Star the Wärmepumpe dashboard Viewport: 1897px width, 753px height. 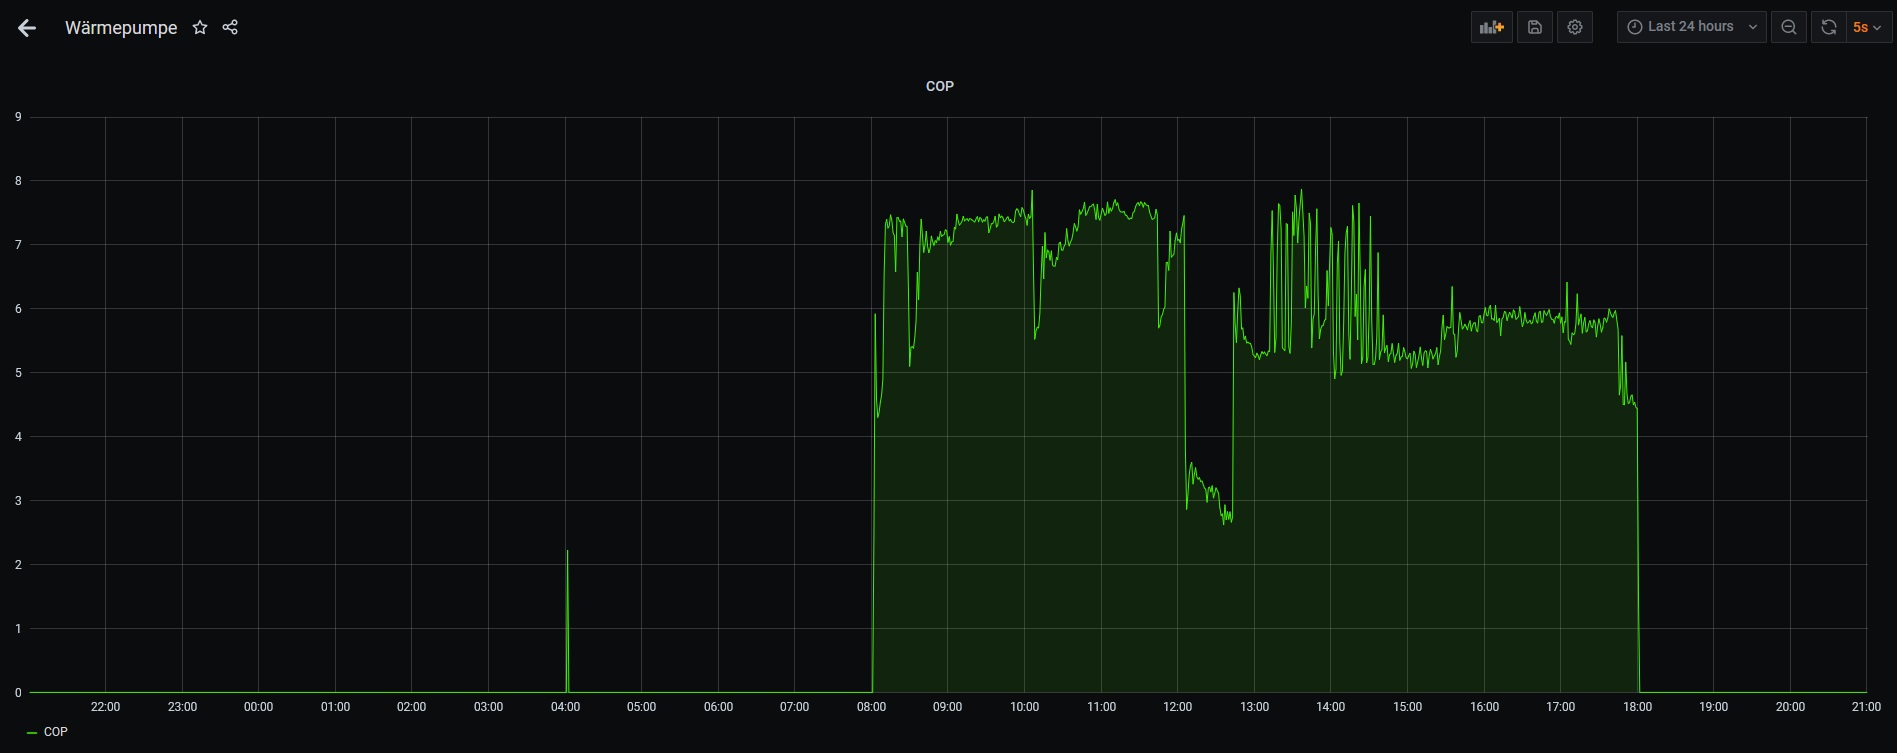click(x=200, y=27)
